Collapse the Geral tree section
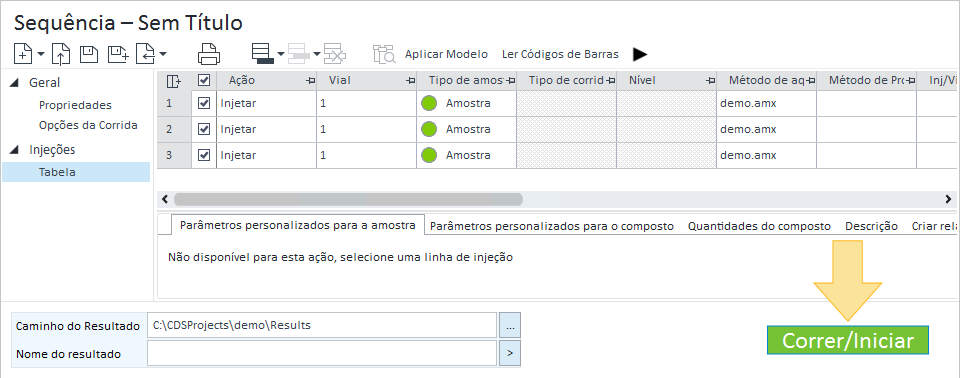This screenshot has height=378, width=960. (x=15, y=83)
